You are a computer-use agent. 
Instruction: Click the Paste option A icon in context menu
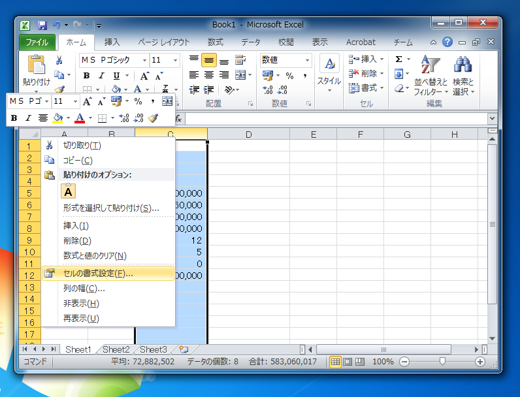click(x=68, y=191)
